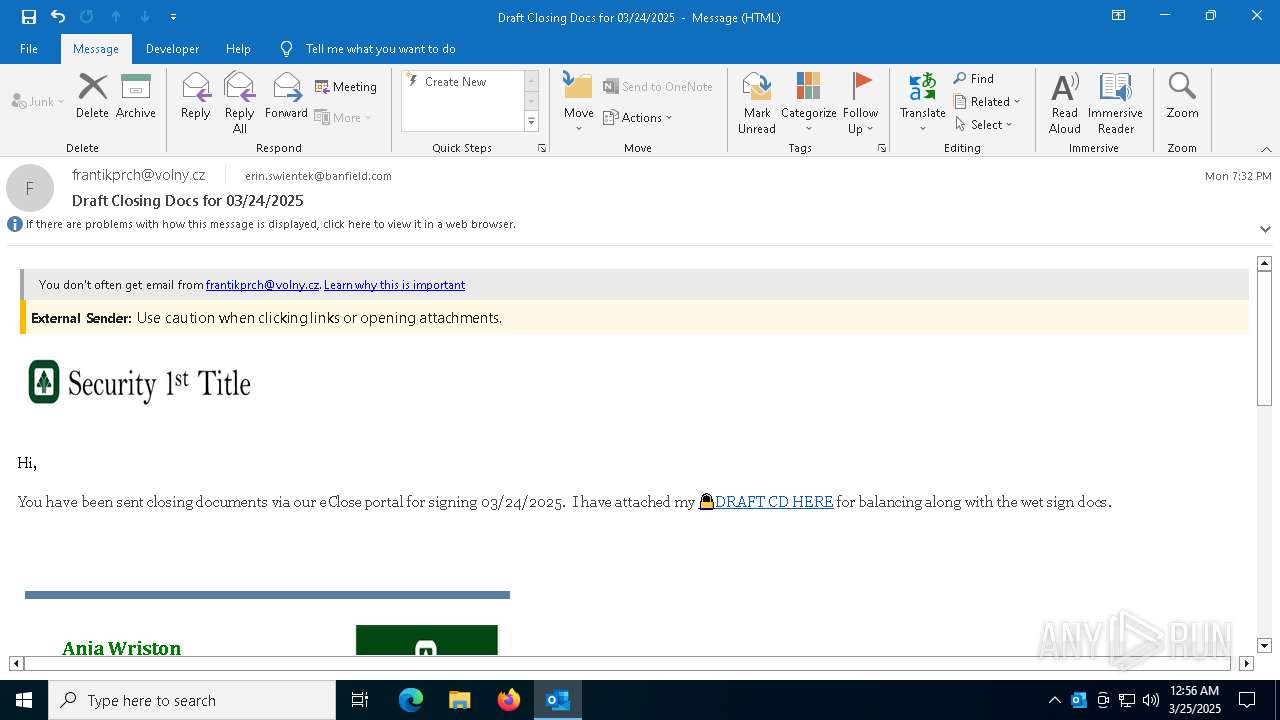Open the Junk dropdown

[38, 101]
